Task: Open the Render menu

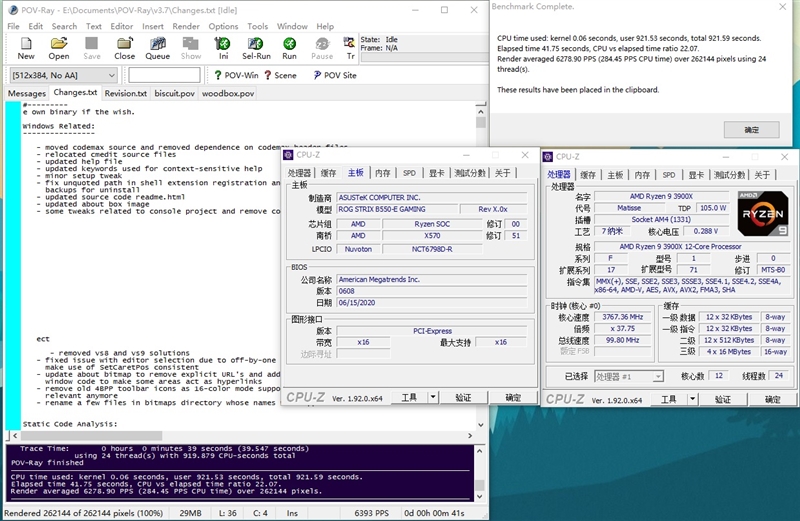Action: click(186, 26)
